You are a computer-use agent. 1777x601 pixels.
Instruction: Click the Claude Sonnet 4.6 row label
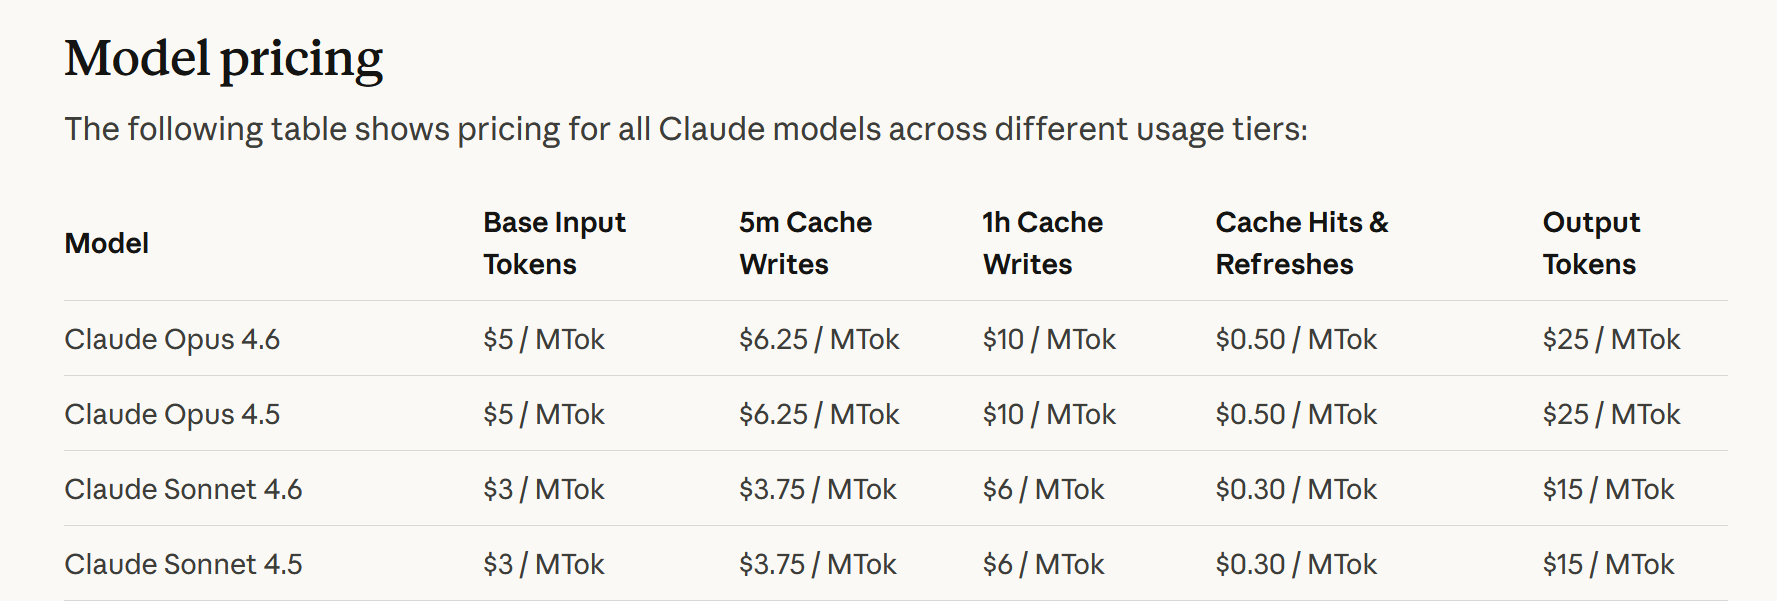(183, 490)
